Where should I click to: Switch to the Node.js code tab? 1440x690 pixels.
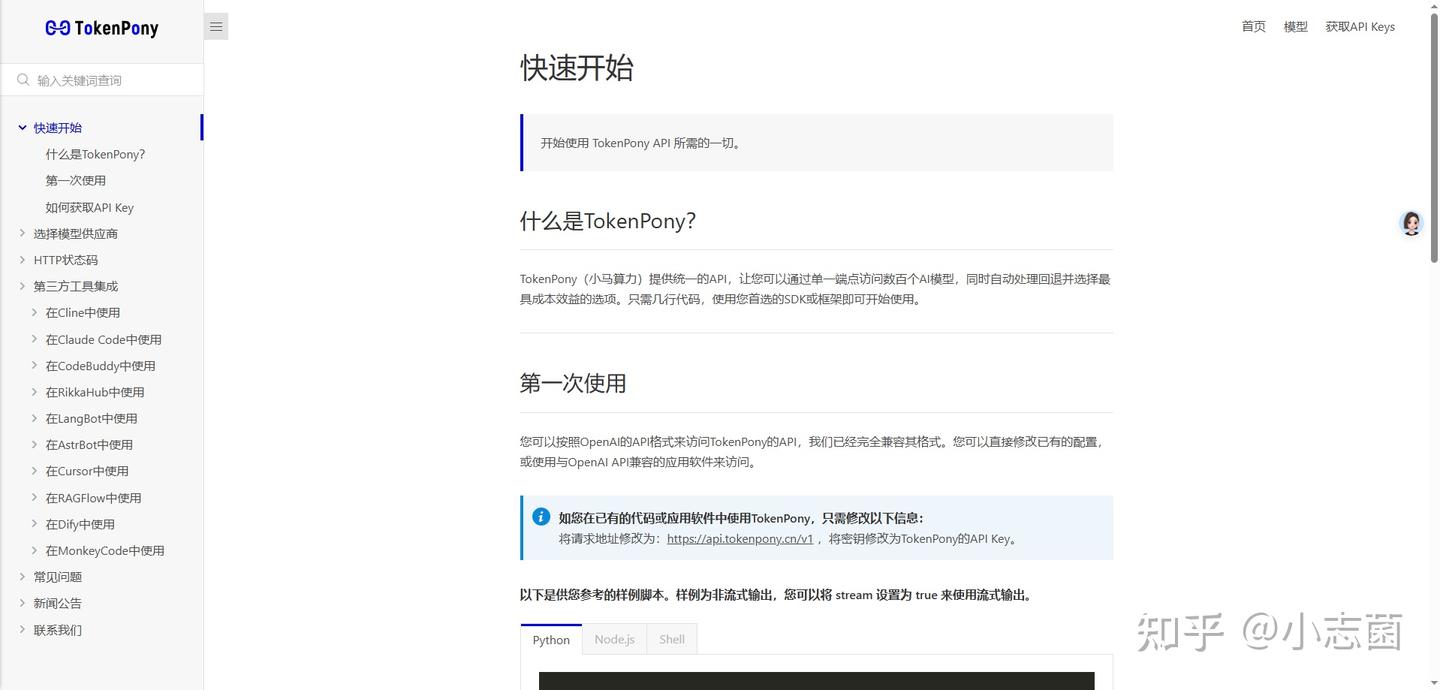click(614, 639)
